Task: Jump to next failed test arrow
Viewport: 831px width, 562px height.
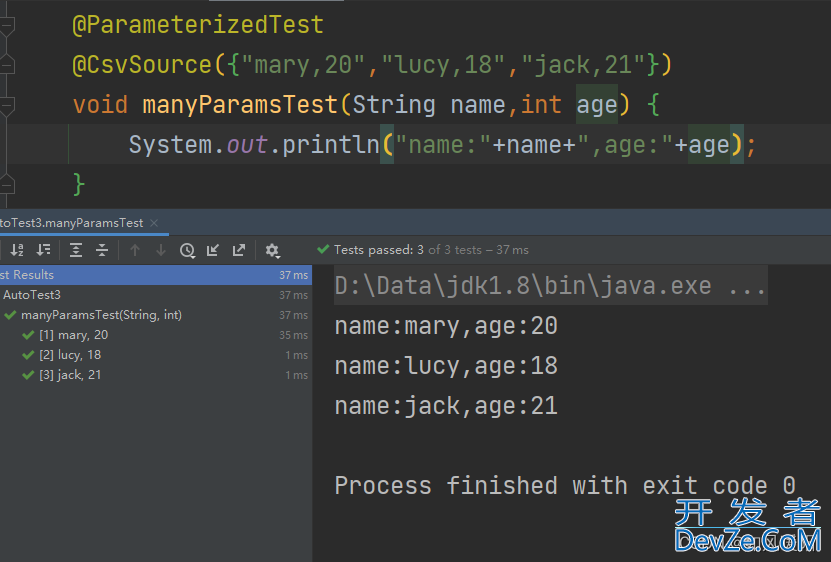Action: point(161,250)
